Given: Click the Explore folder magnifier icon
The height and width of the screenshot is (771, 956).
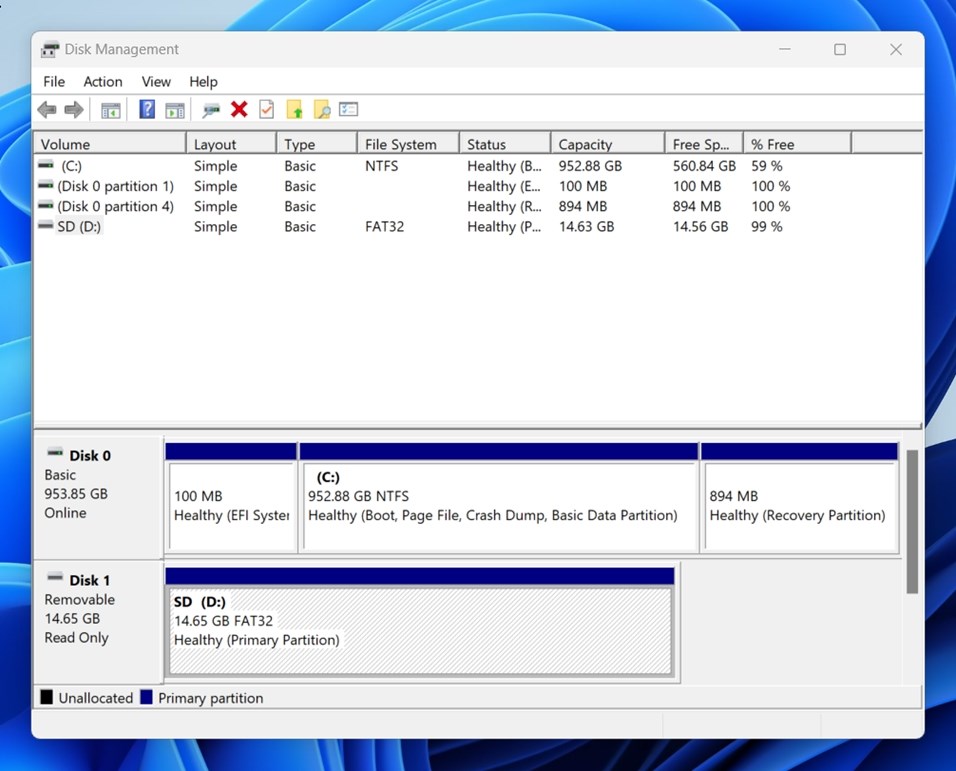Looking at the screenshot, I should [321, 109].
